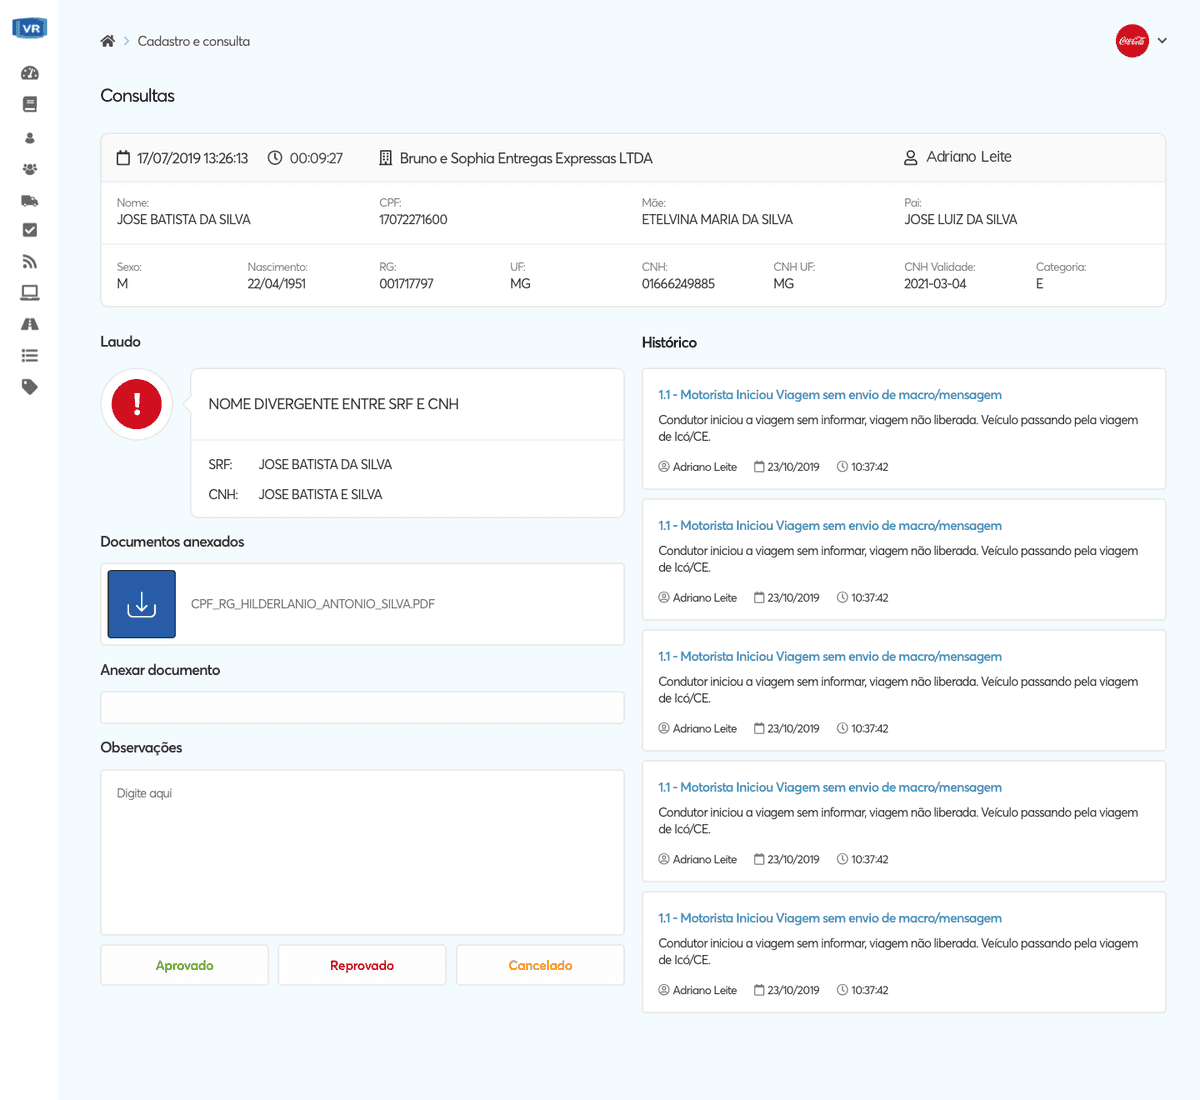Open the dashboard speedometer icon in sidebar

coord(29,73)
